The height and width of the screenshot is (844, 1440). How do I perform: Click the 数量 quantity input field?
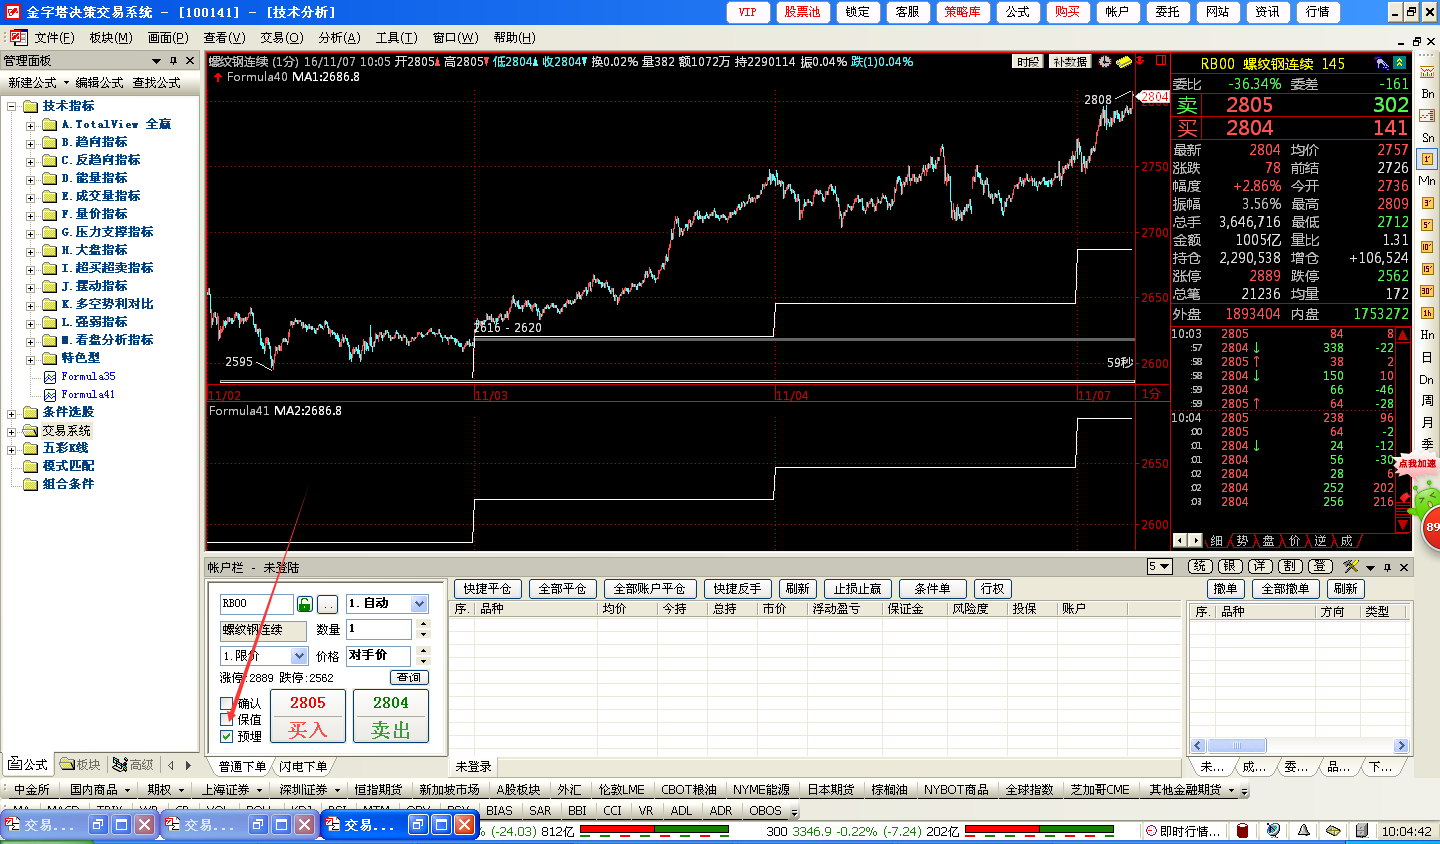pyautogui.click(x=379, y=629)
